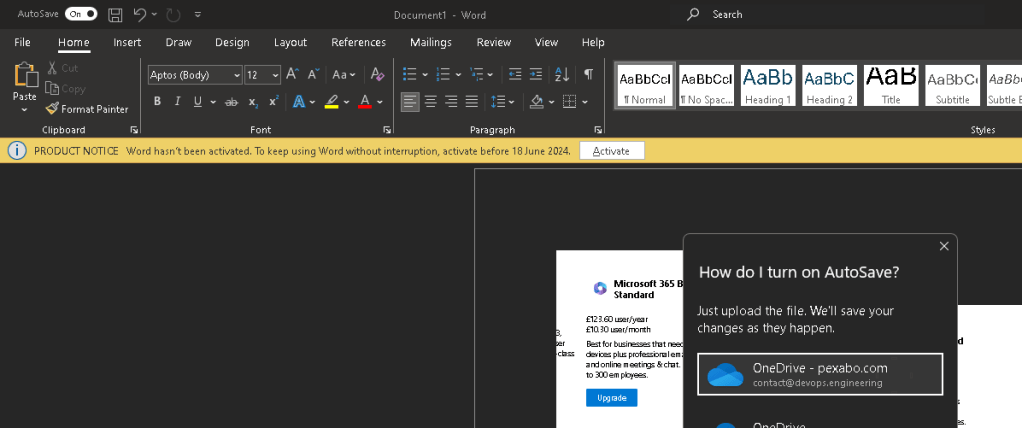Apply borders to paragraph
The height and width of the screenshot is (428, 1022).
(x=570, y=102)
